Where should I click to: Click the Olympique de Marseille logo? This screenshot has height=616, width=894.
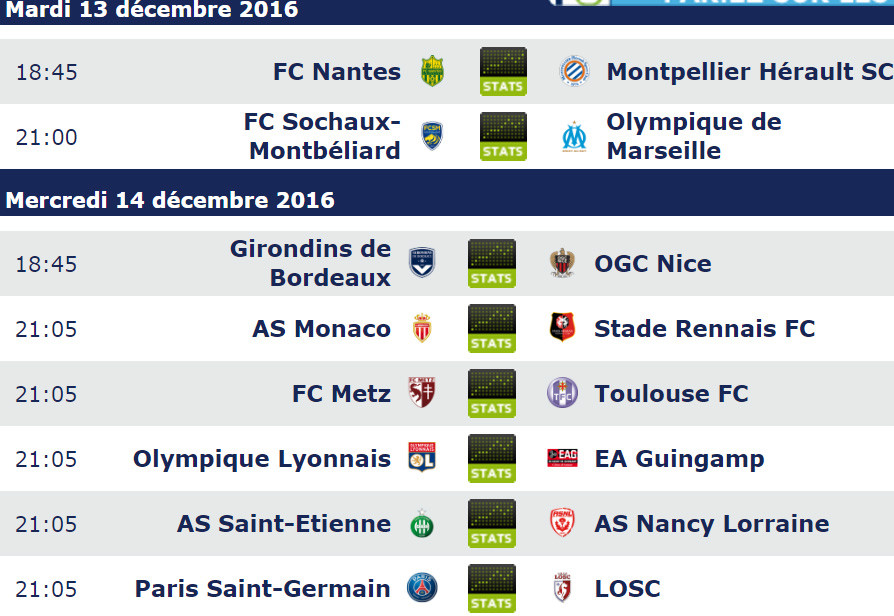(x=574, y=136)
